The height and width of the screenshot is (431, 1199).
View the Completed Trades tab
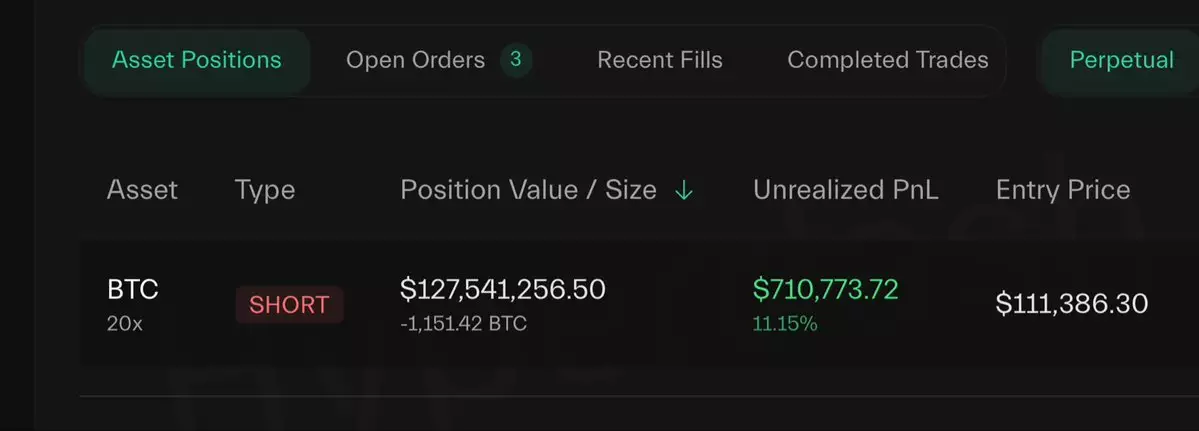point(888,61)
